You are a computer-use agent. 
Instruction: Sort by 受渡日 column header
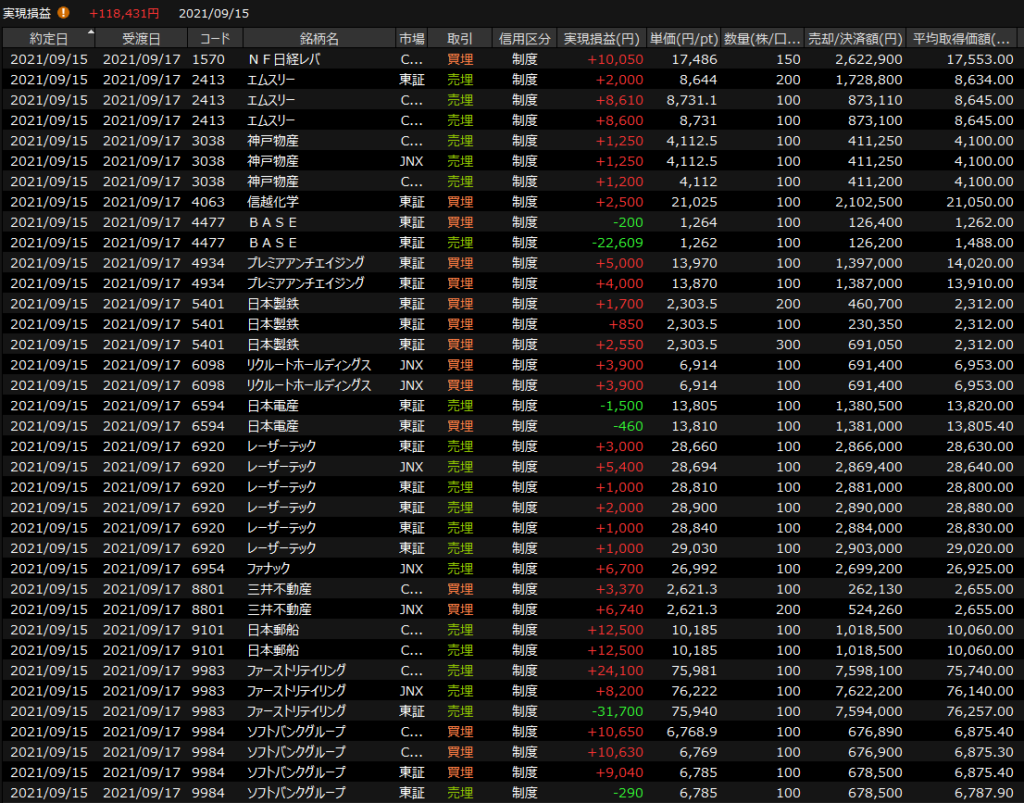(141, 39)
